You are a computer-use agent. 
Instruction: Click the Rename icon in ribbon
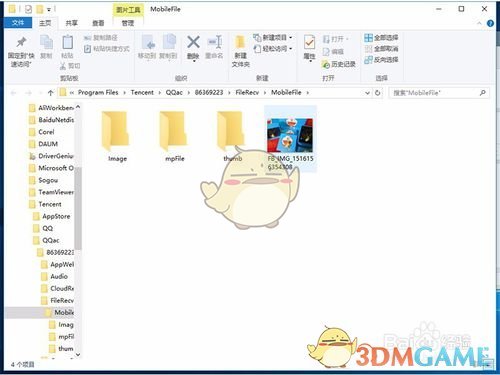(215, 43)
